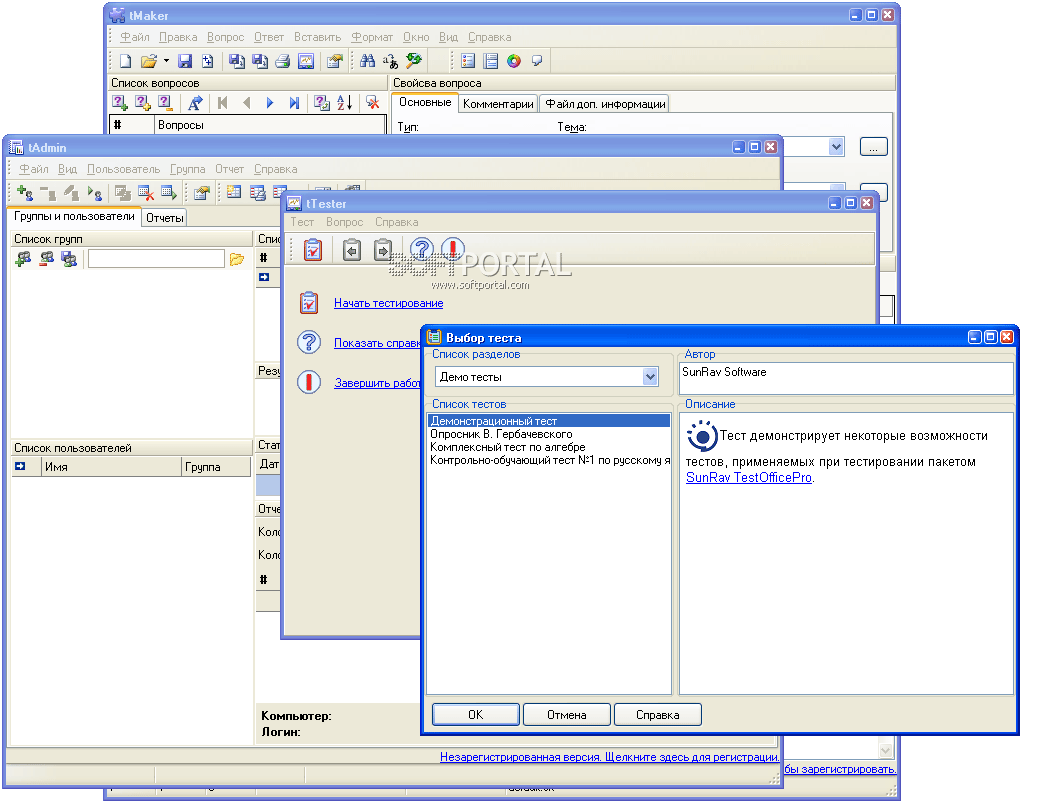
Task: Click the Группа column header in user list
Action: tap(216, 467)
